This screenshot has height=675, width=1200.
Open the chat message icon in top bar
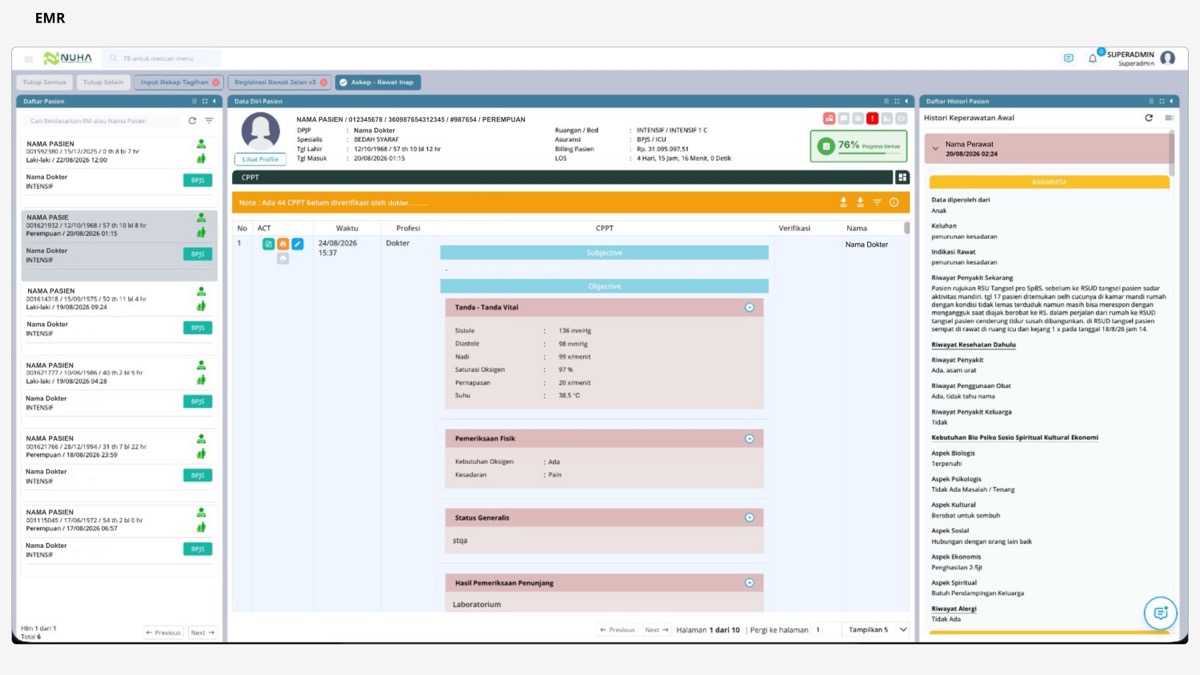click(x=1068, y=59)
